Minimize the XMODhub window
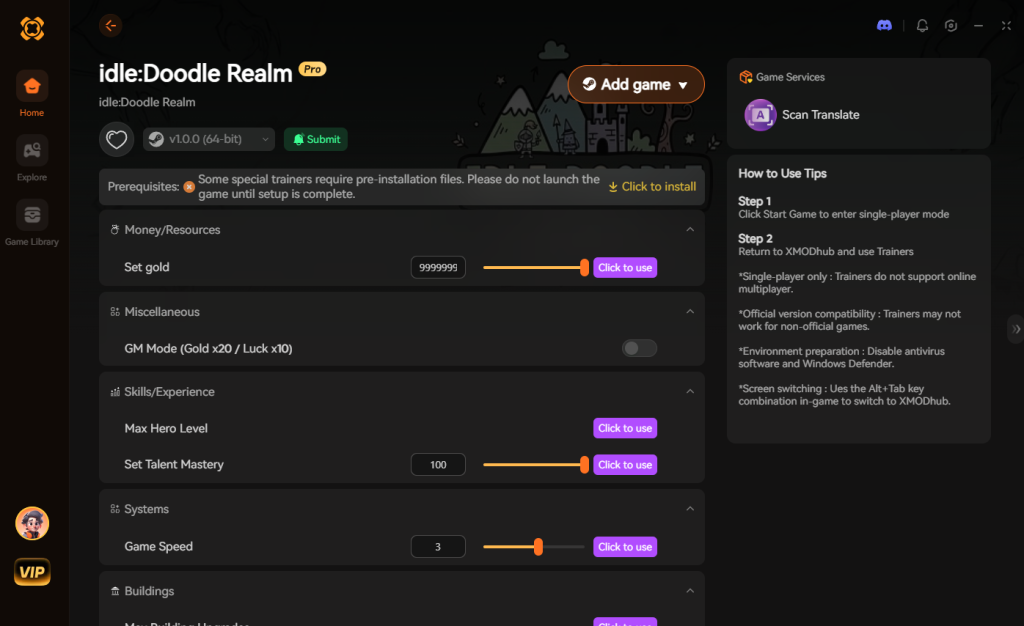 [x=978, y=25]
